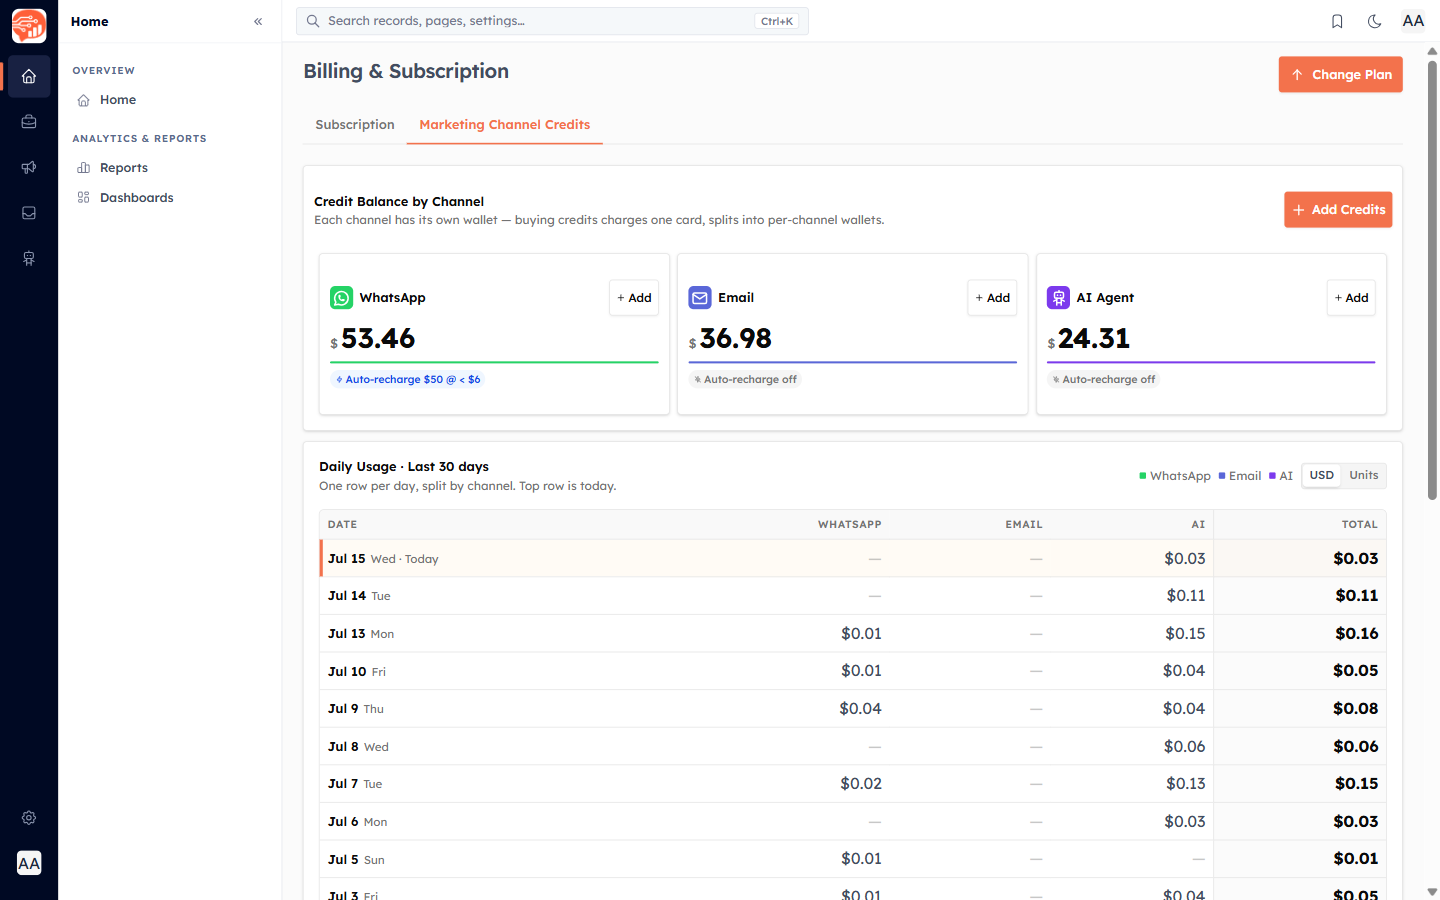Viewport: 1440px width, 900px height.
Task: Open settings gear in left rail
Action: [29, 818]
